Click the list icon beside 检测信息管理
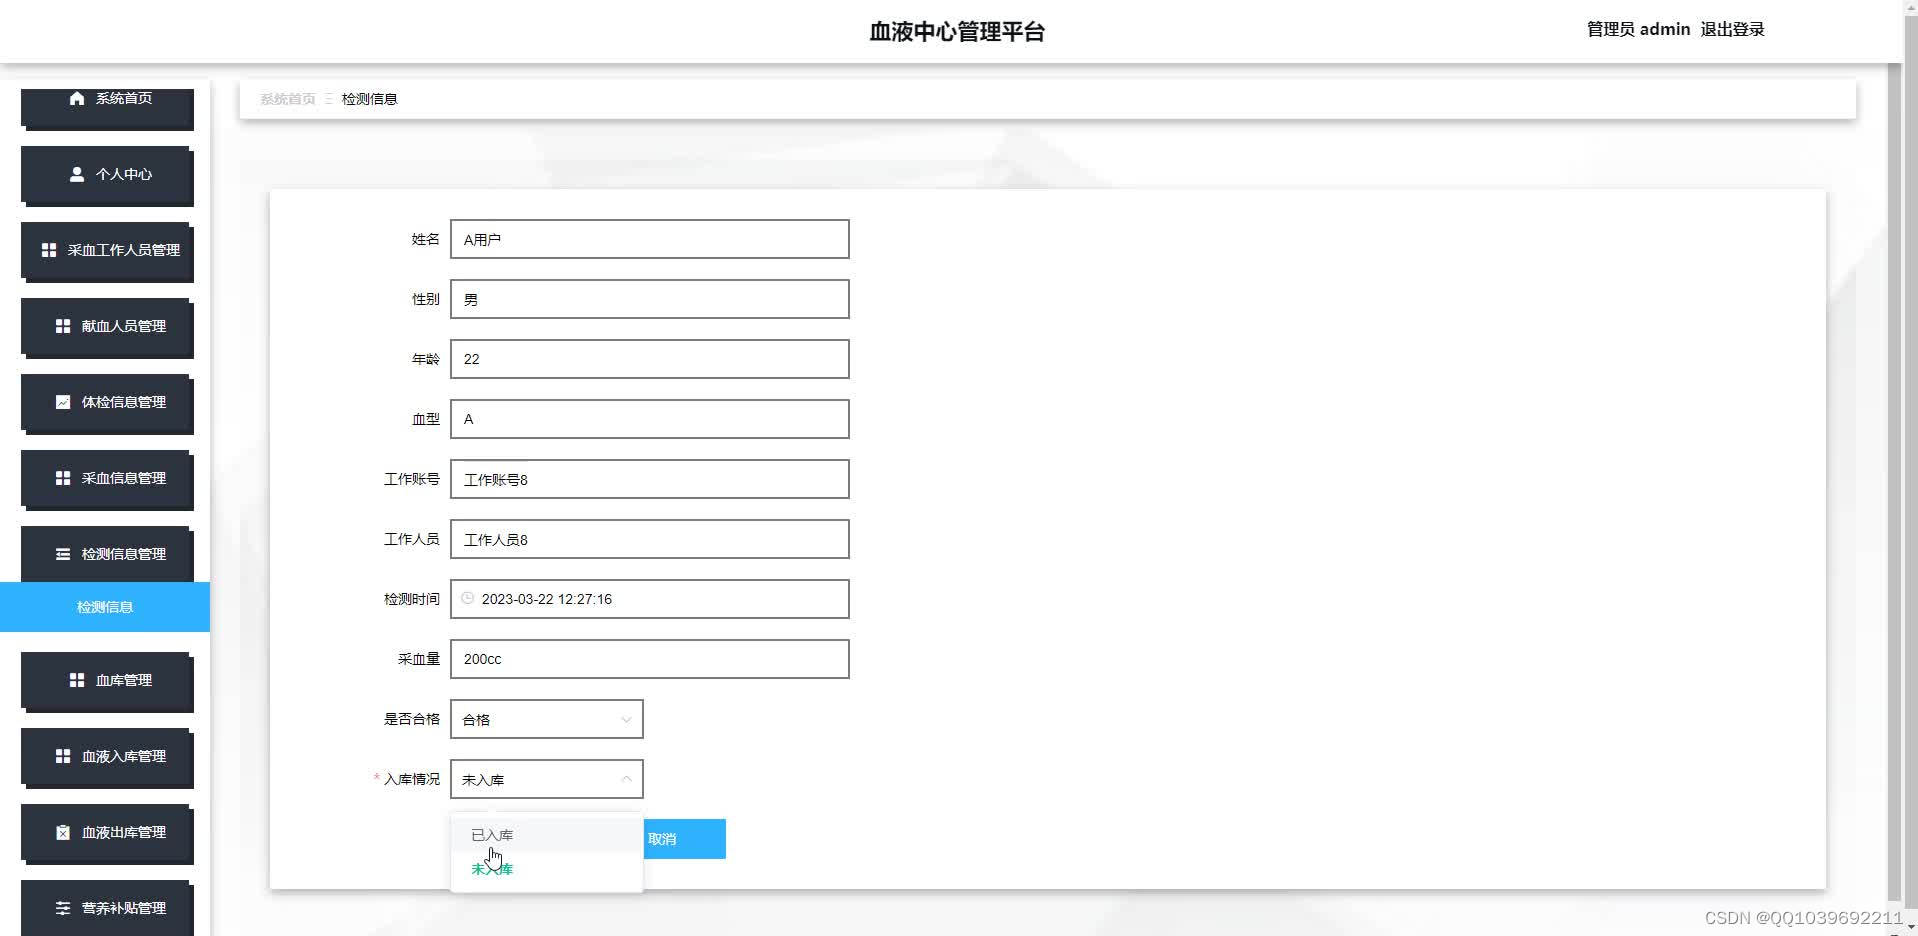 pyautogui.click(x=63, y=554)
